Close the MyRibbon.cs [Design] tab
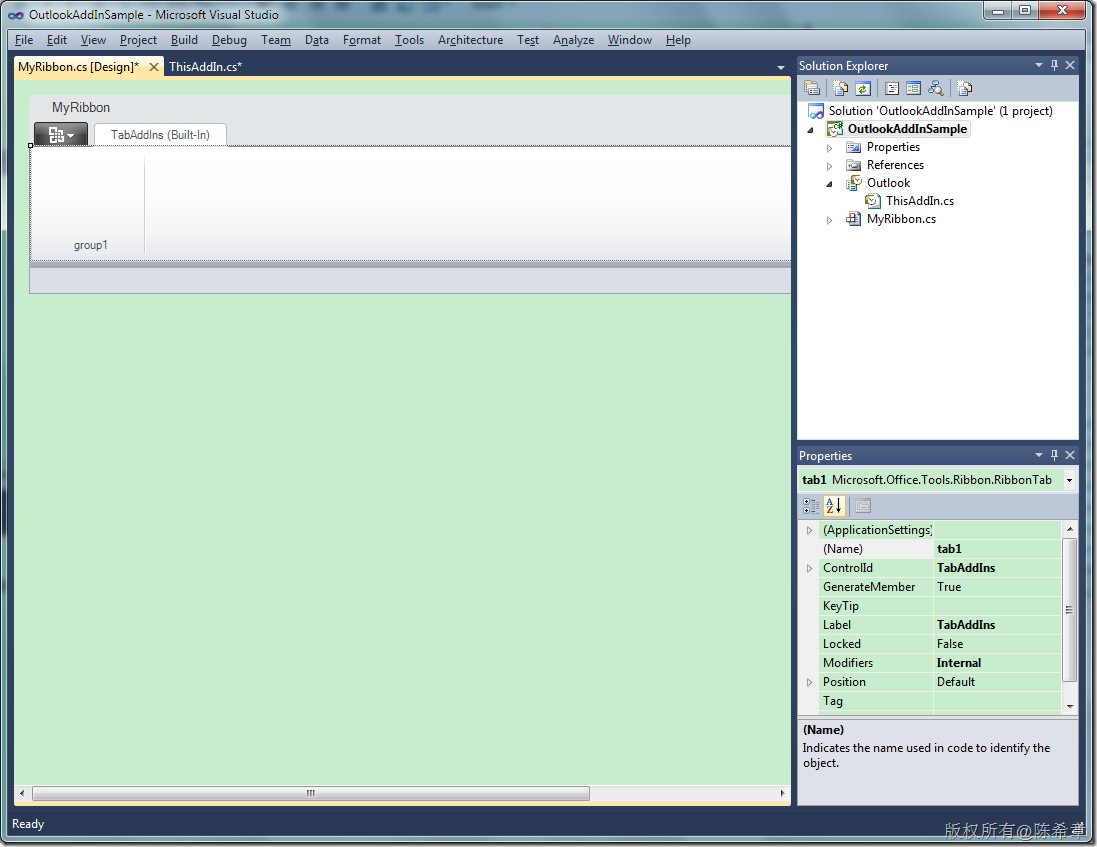1097x847 pixels. coord(154,67)
